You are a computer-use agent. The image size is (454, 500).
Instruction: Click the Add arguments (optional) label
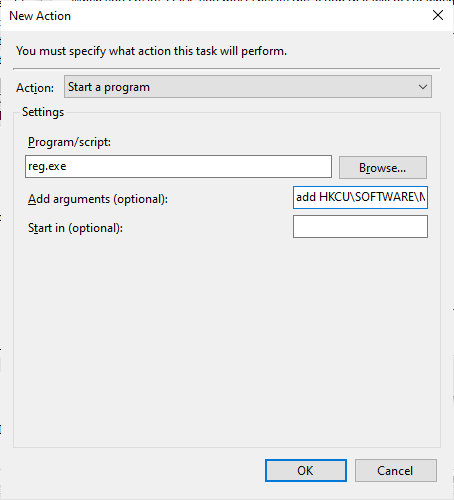(x=98, y=199)
